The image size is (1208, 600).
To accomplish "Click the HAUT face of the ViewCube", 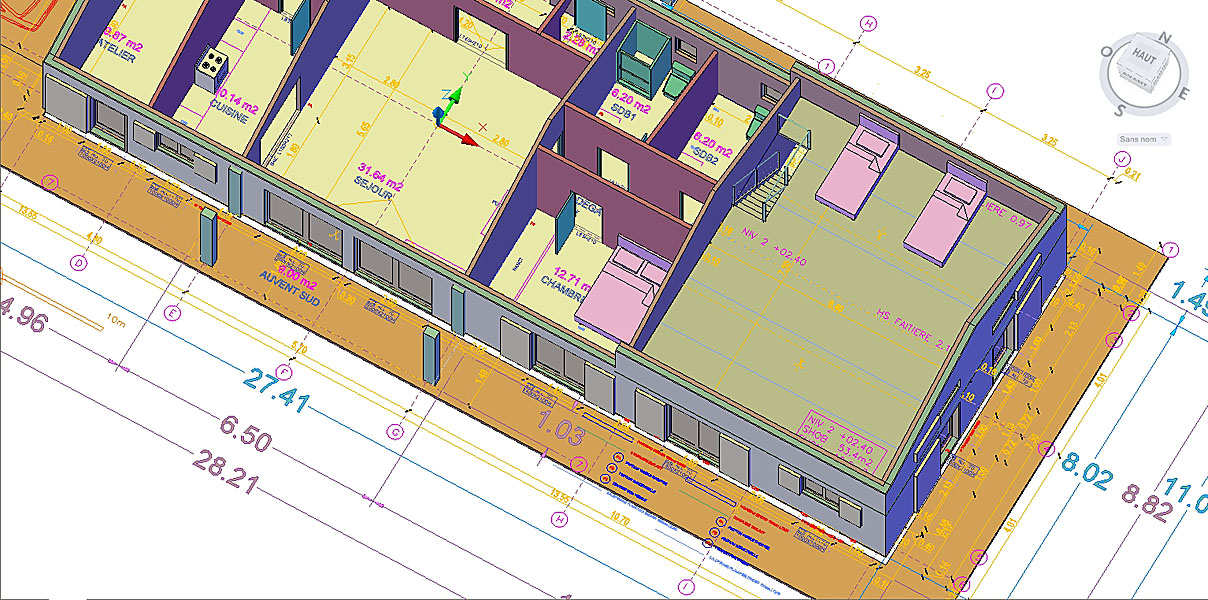I will (1142, 63).
